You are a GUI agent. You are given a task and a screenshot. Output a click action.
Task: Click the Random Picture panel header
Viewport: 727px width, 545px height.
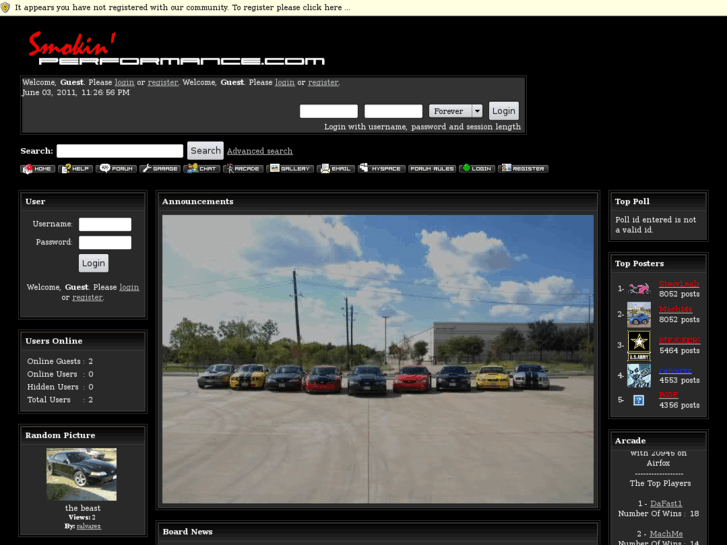tap(83, 435)
